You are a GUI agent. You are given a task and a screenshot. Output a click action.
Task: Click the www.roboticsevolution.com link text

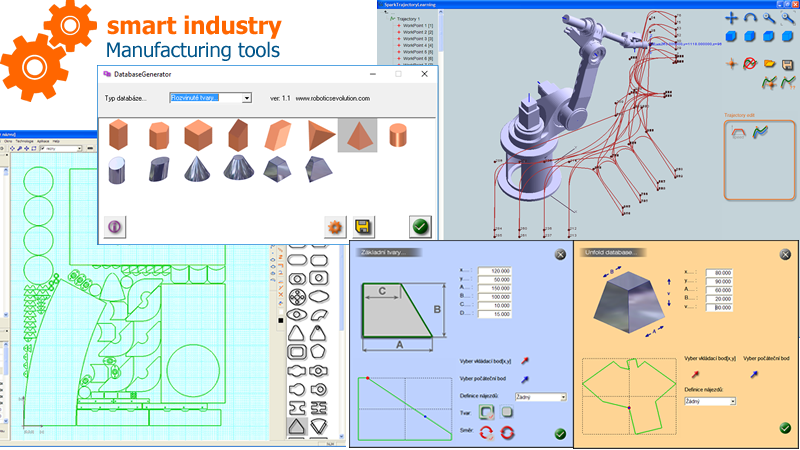click(x=333, y=98)
